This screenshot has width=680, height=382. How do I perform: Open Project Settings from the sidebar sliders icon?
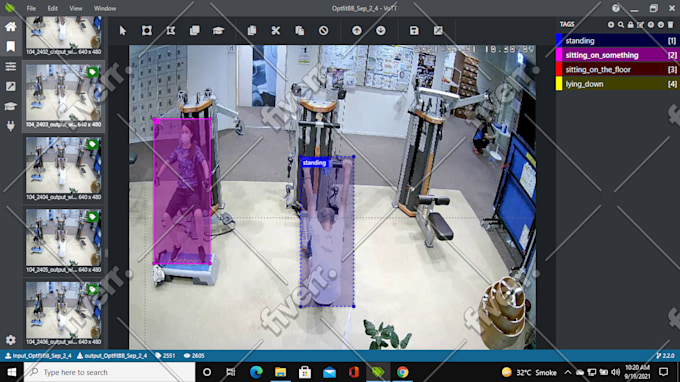coord(10,66)
